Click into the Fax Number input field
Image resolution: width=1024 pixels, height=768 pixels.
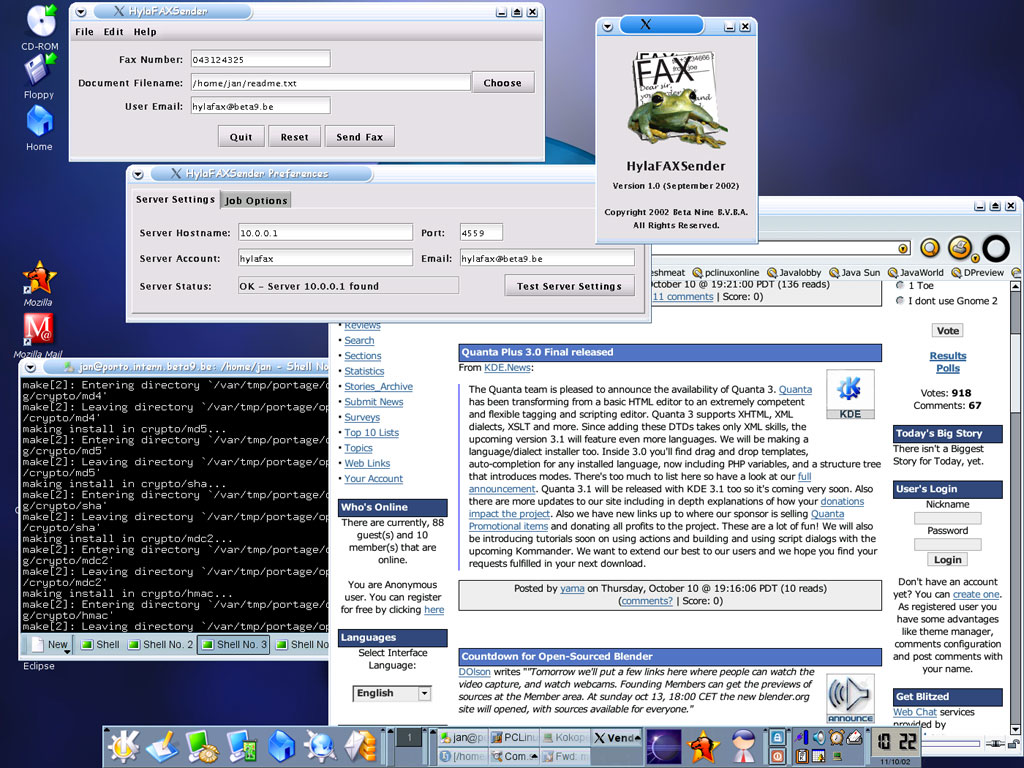coord(260,59)
